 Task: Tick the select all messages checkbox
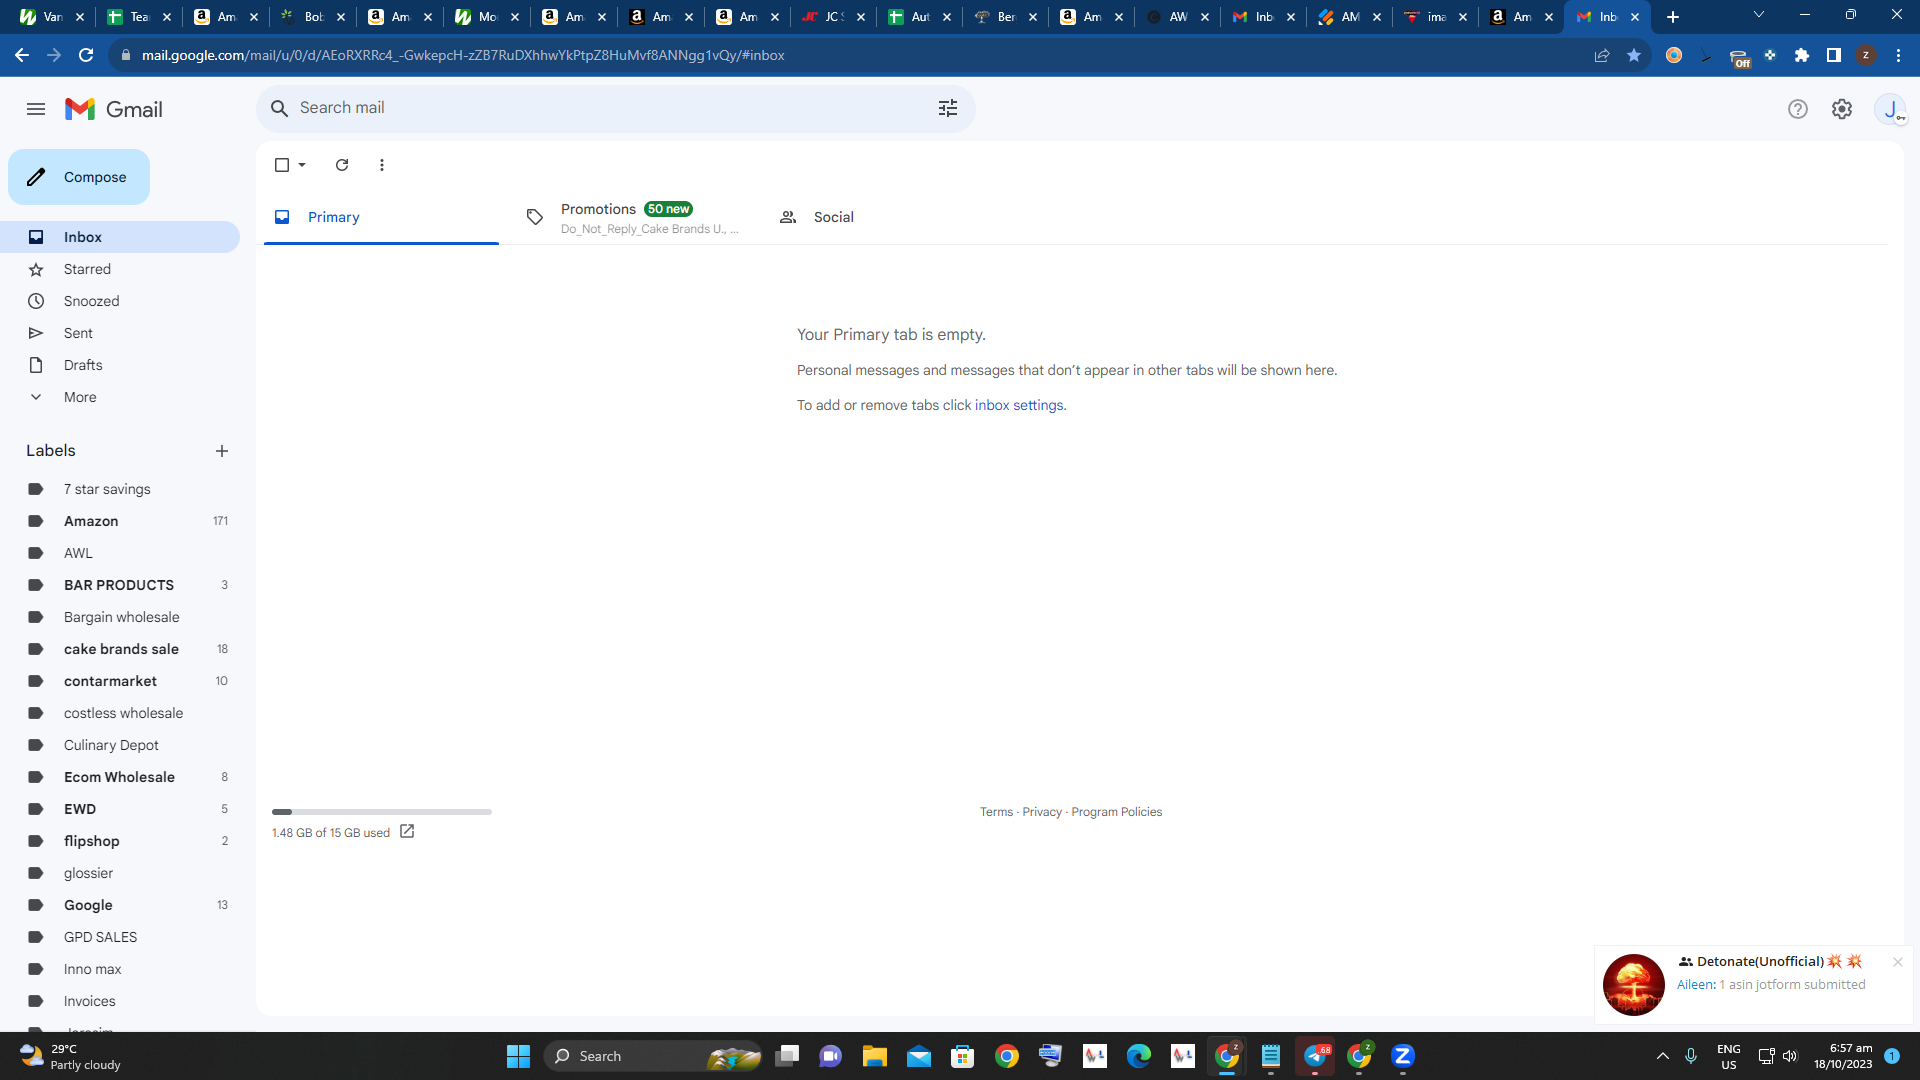pyautogui.click(x=282, y=165)
